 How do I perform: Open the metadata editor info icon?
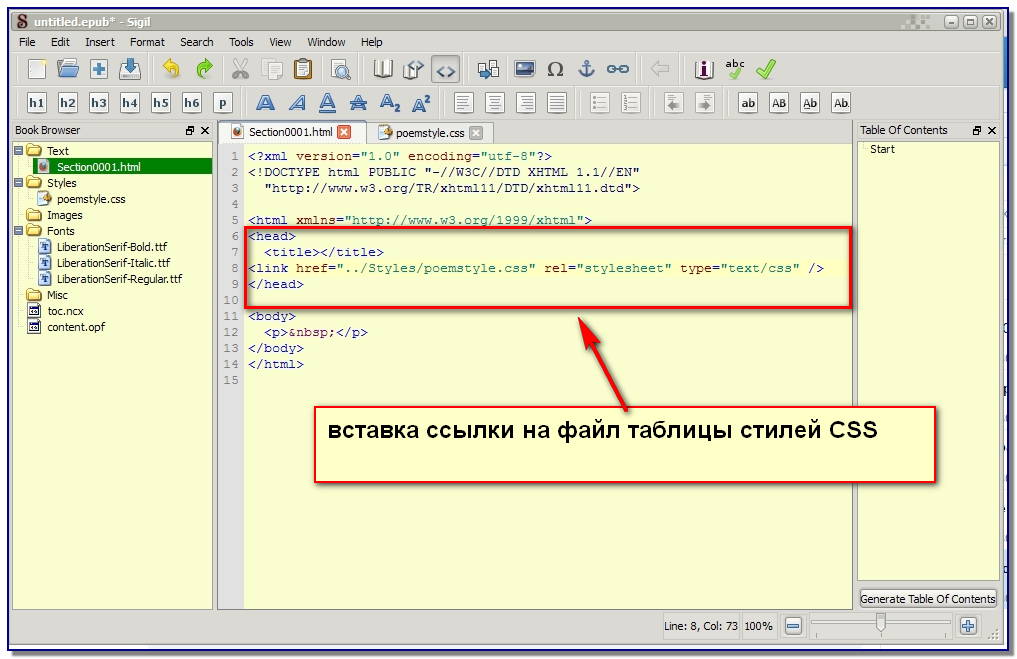click(x=704, y=69)
